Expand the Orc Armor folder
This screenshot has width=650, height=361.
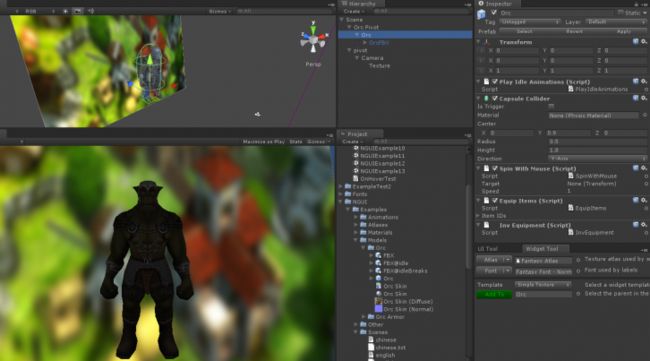364,317
